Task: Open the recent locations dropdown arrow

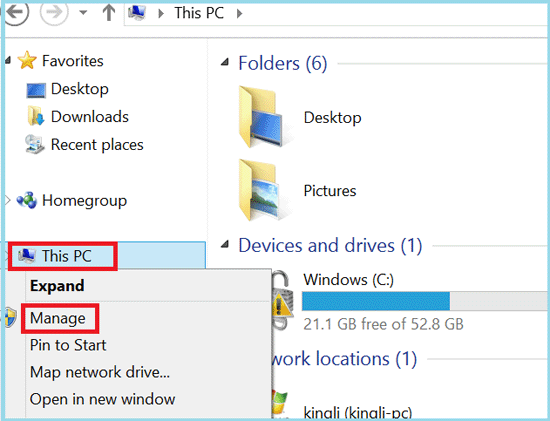Action: click(83, 13)
